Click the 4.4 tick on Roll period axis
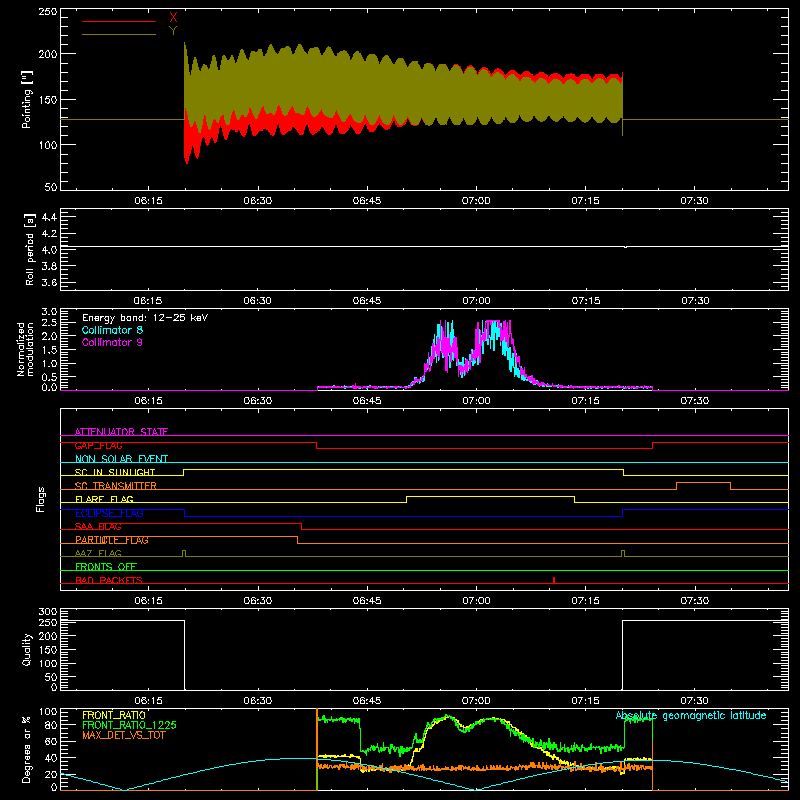The image size is (800, 800). (x=49, y=217)
